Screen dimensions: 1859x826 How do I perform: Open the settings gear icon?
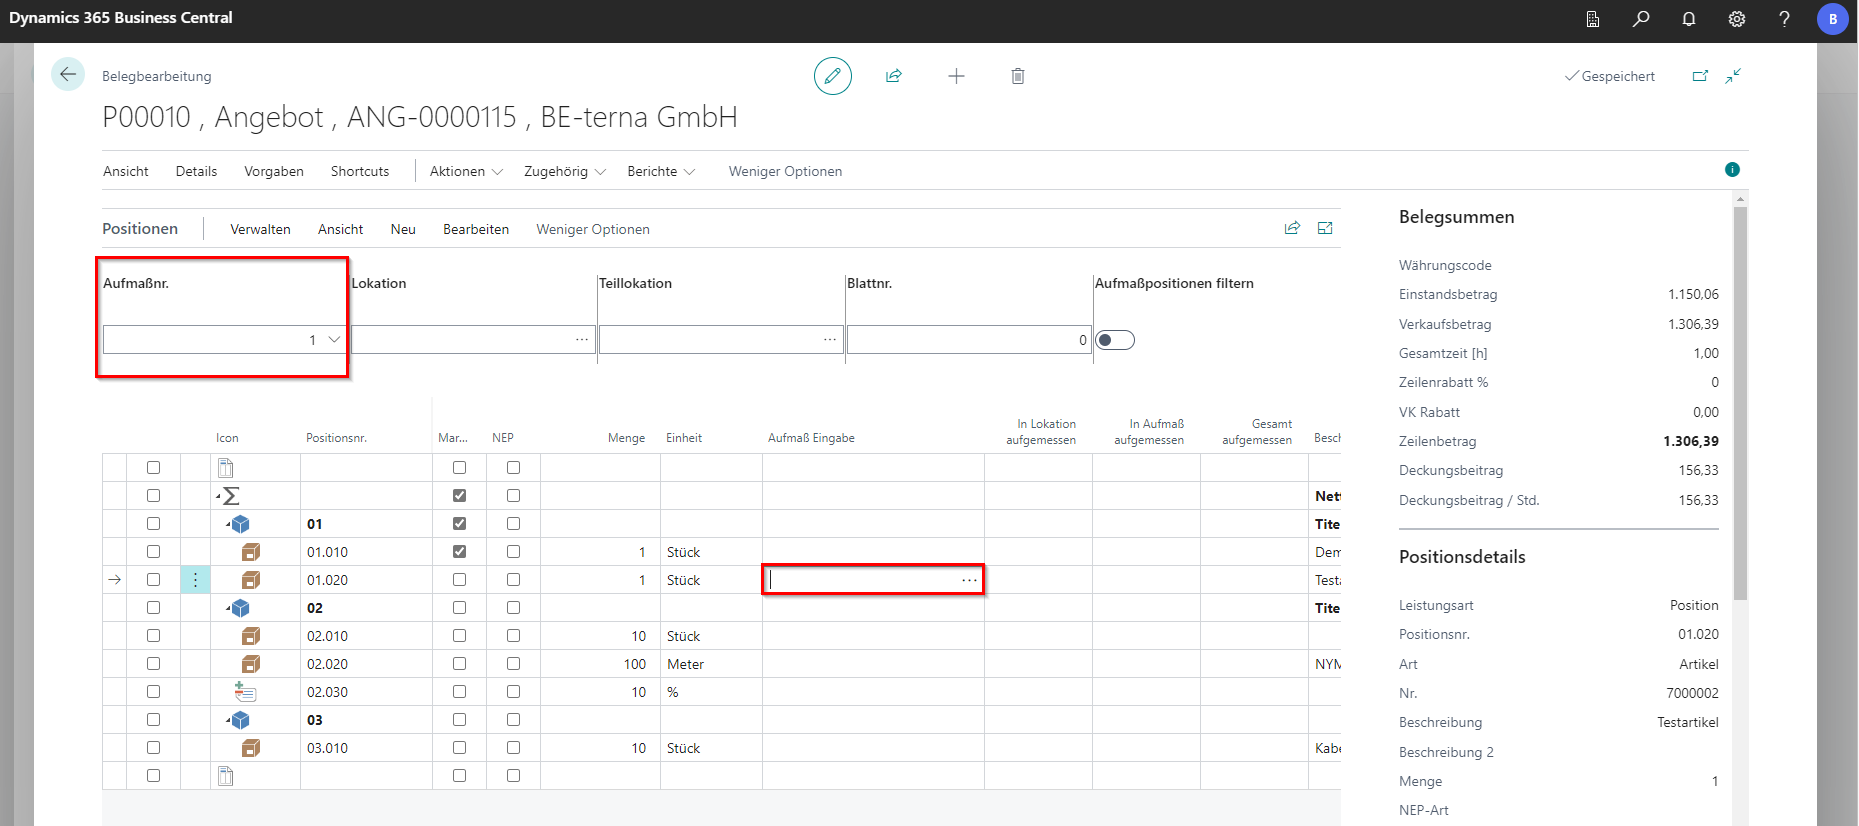[x=1737, y=19]
